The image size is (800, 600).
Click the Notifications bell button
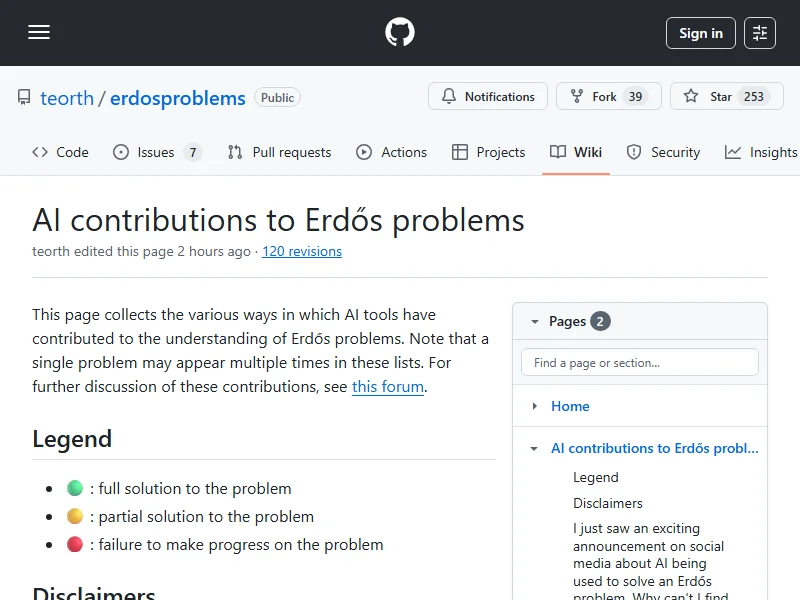tap(487, 97)
